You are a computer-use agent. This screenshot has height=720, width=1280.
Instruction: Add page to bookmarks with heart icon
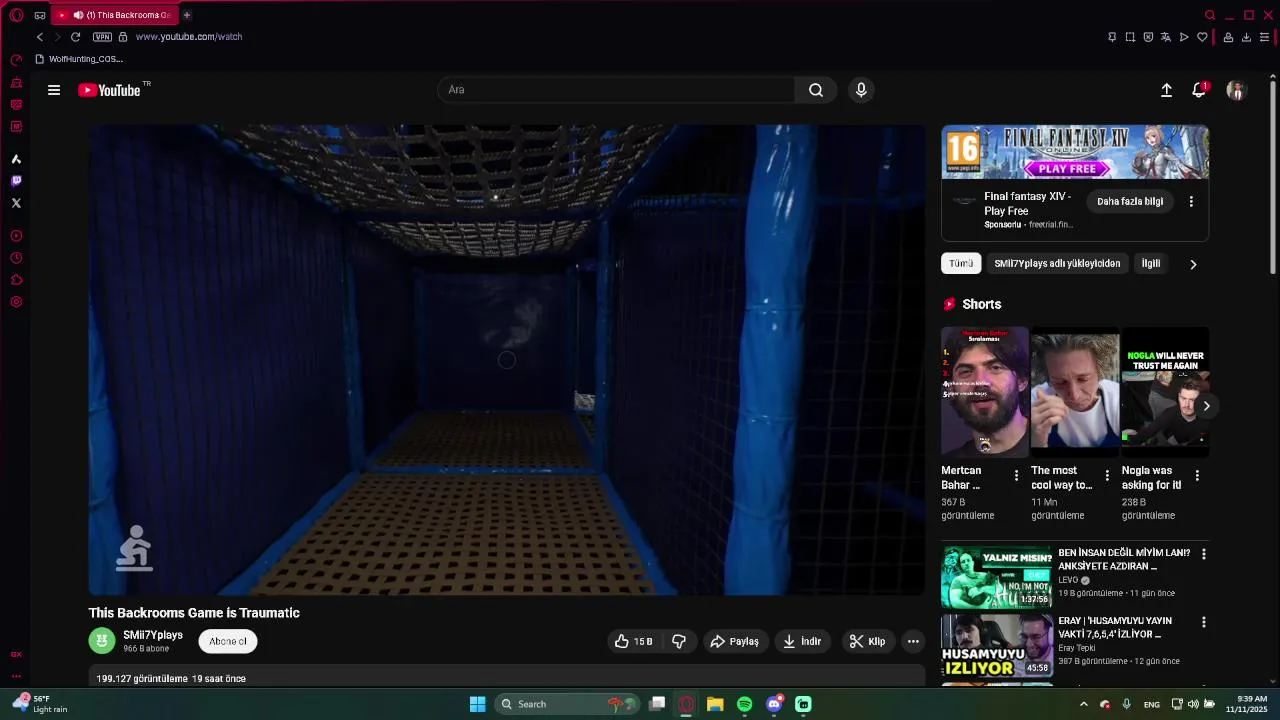(1202, 37)
